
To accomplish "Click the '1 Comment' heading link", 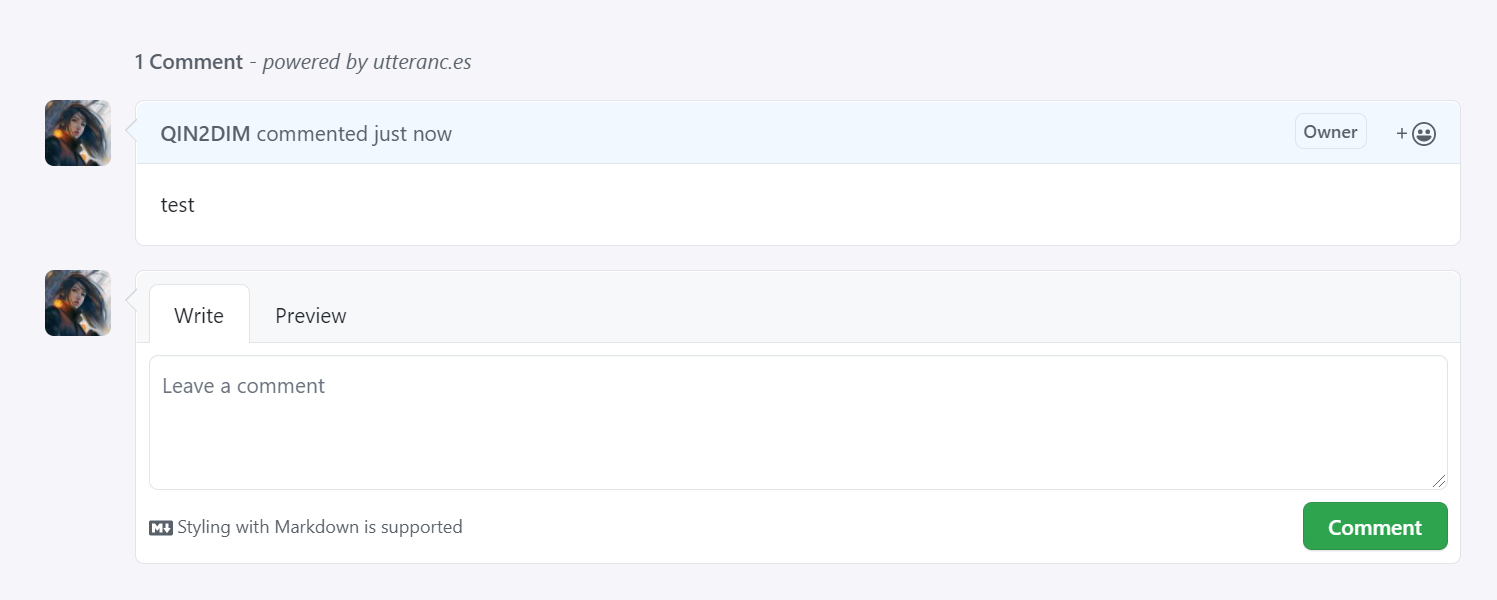I will click(x=189, y=62).
